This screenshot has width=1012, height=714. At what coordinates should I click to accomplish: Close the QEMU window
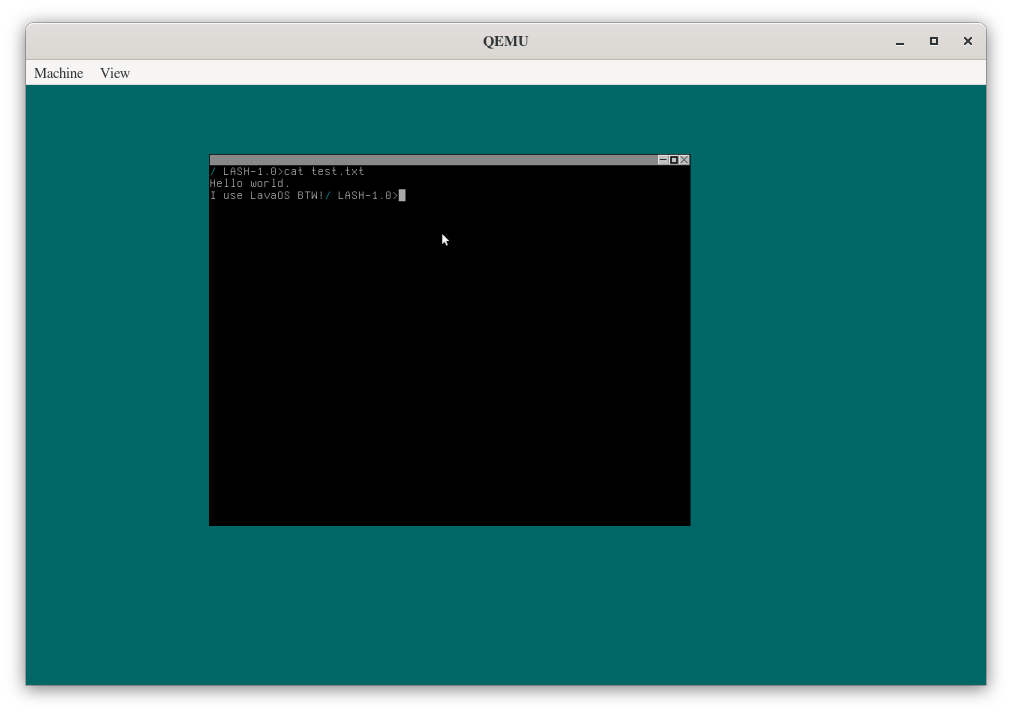967,41
